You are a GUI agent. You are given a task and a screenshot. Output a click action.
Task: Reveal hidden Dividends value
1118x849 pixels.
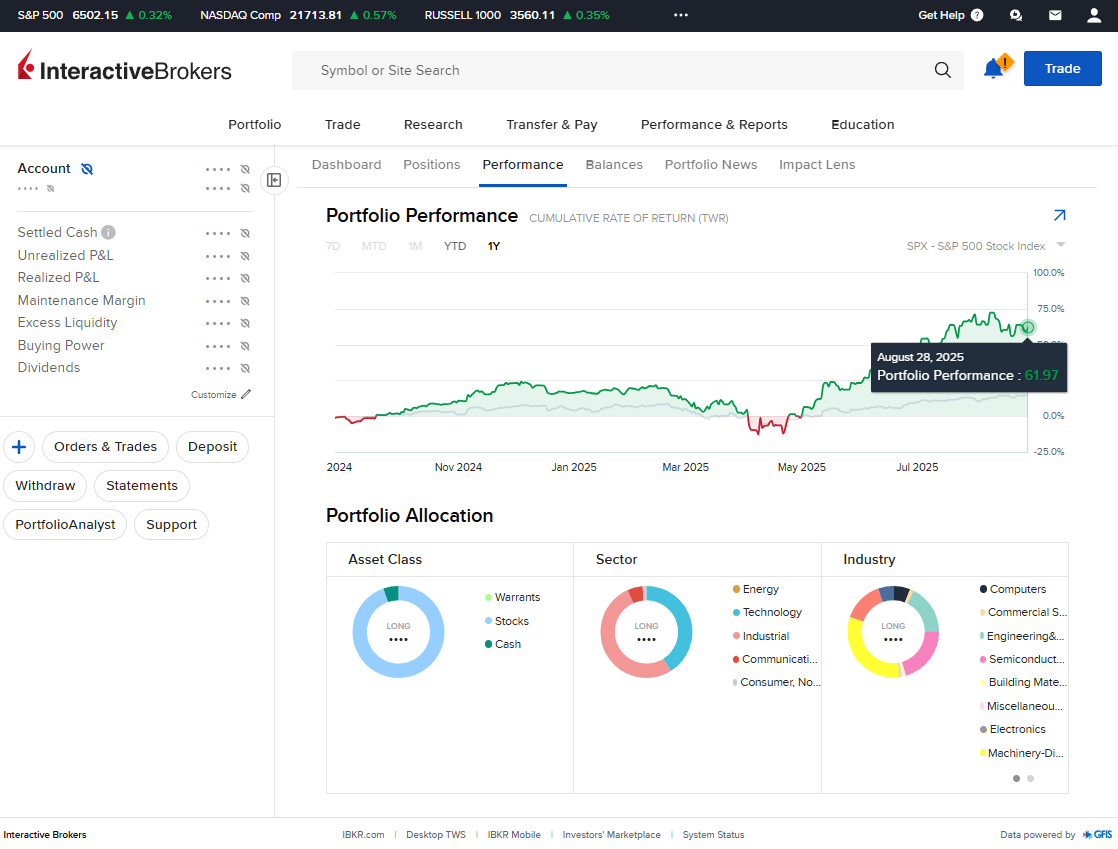coord(245,368)
